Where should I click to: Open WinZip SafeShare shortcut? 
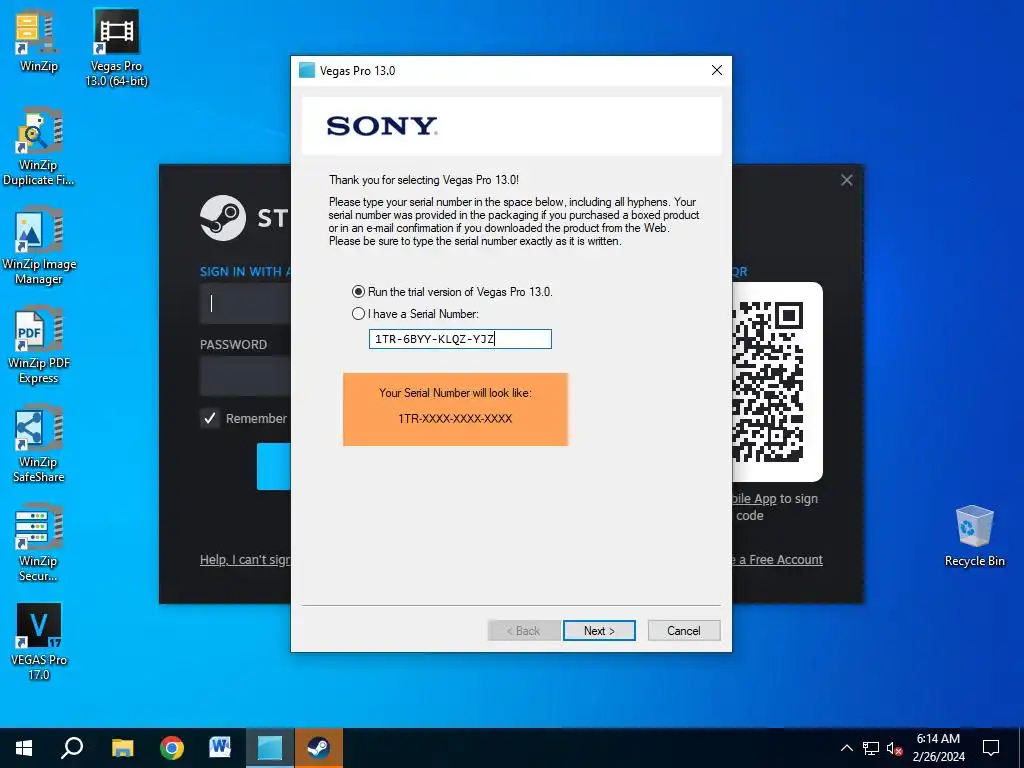39,445
